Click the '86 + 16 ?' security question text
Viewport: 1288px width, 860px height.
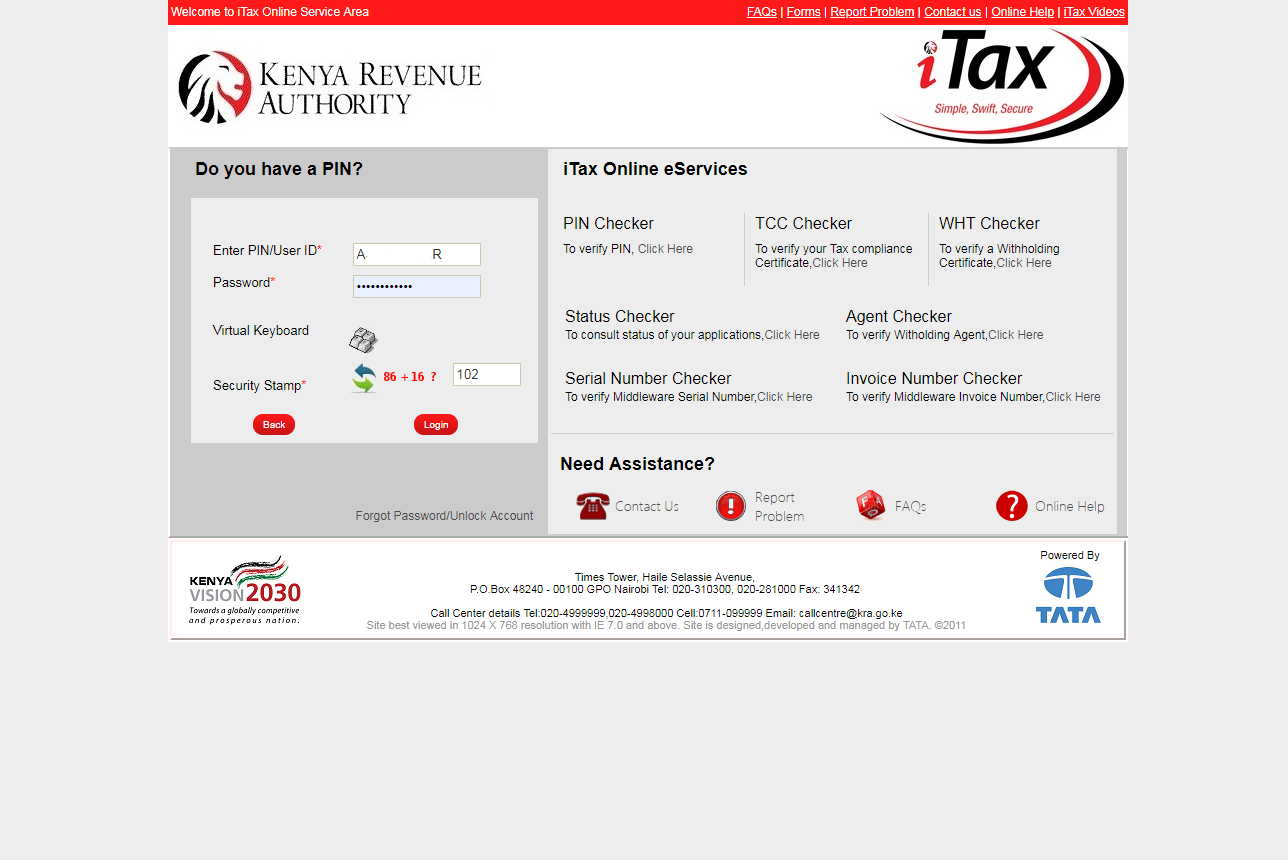tap(410, 377)
